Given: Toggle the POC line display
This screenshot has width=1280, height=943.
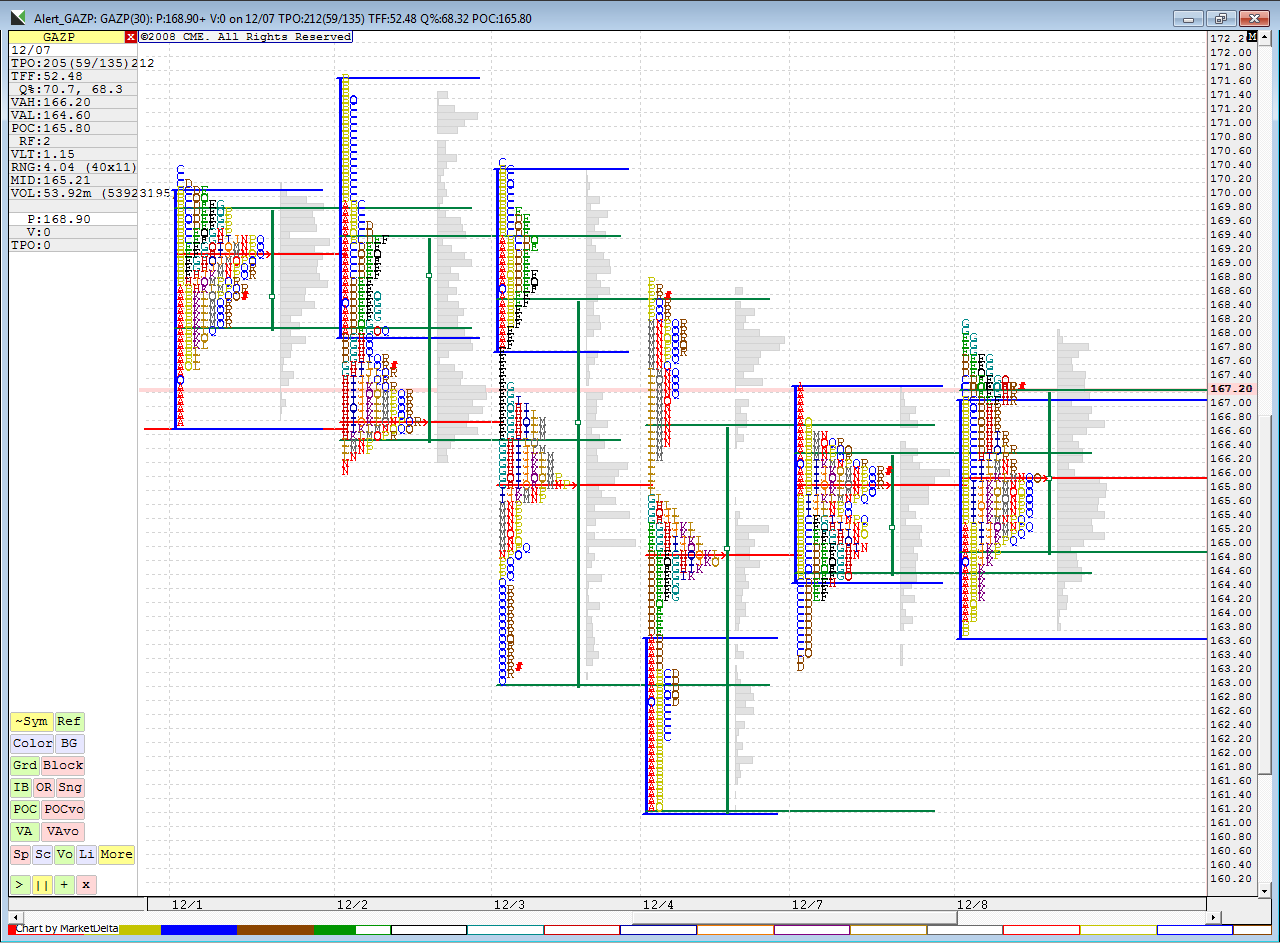Looking at the screenshot, I should (25, 810).
